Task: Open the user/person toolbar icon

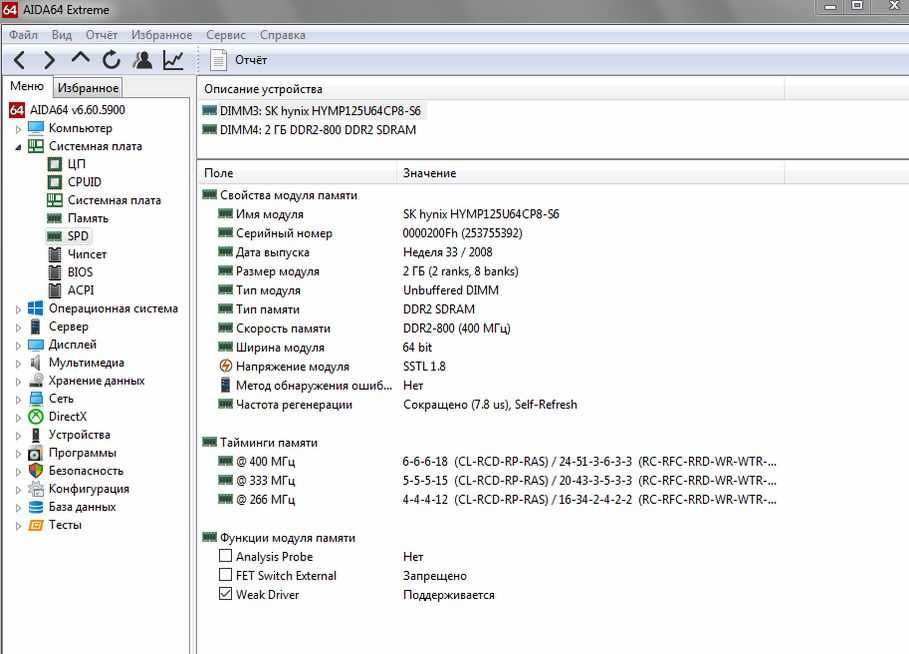Action: point(142,59)
